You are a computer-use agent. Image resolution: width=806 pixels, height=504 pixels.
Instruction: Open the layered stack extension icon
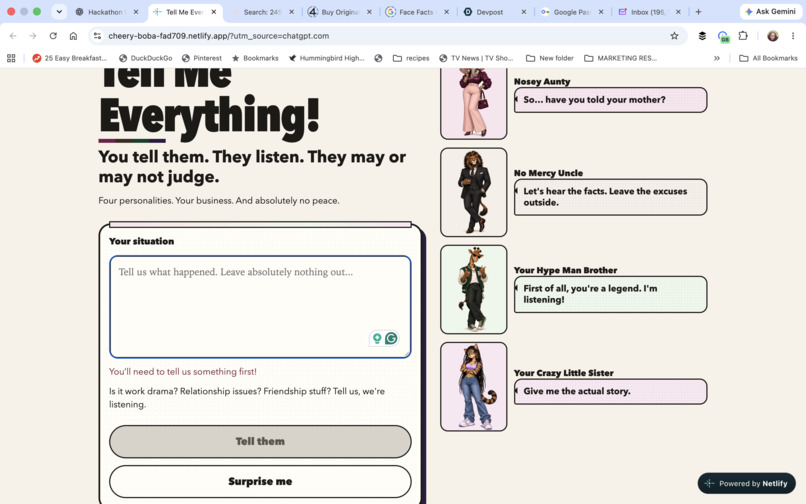point(702,36)
